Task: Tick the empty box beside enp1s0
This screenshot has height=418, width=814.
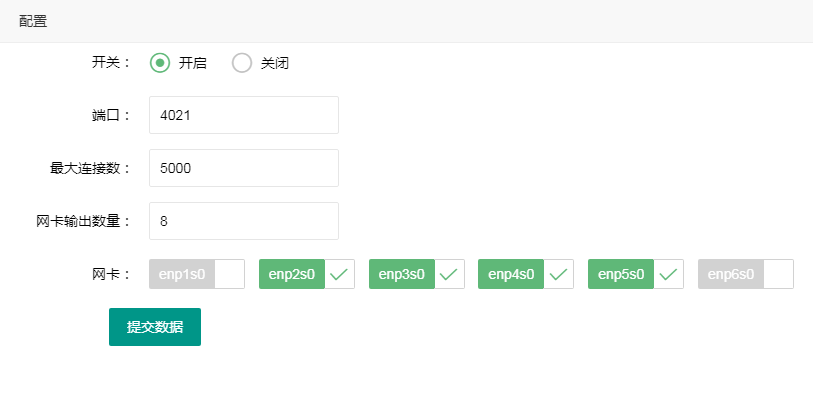Action: (x=230, y=274)
